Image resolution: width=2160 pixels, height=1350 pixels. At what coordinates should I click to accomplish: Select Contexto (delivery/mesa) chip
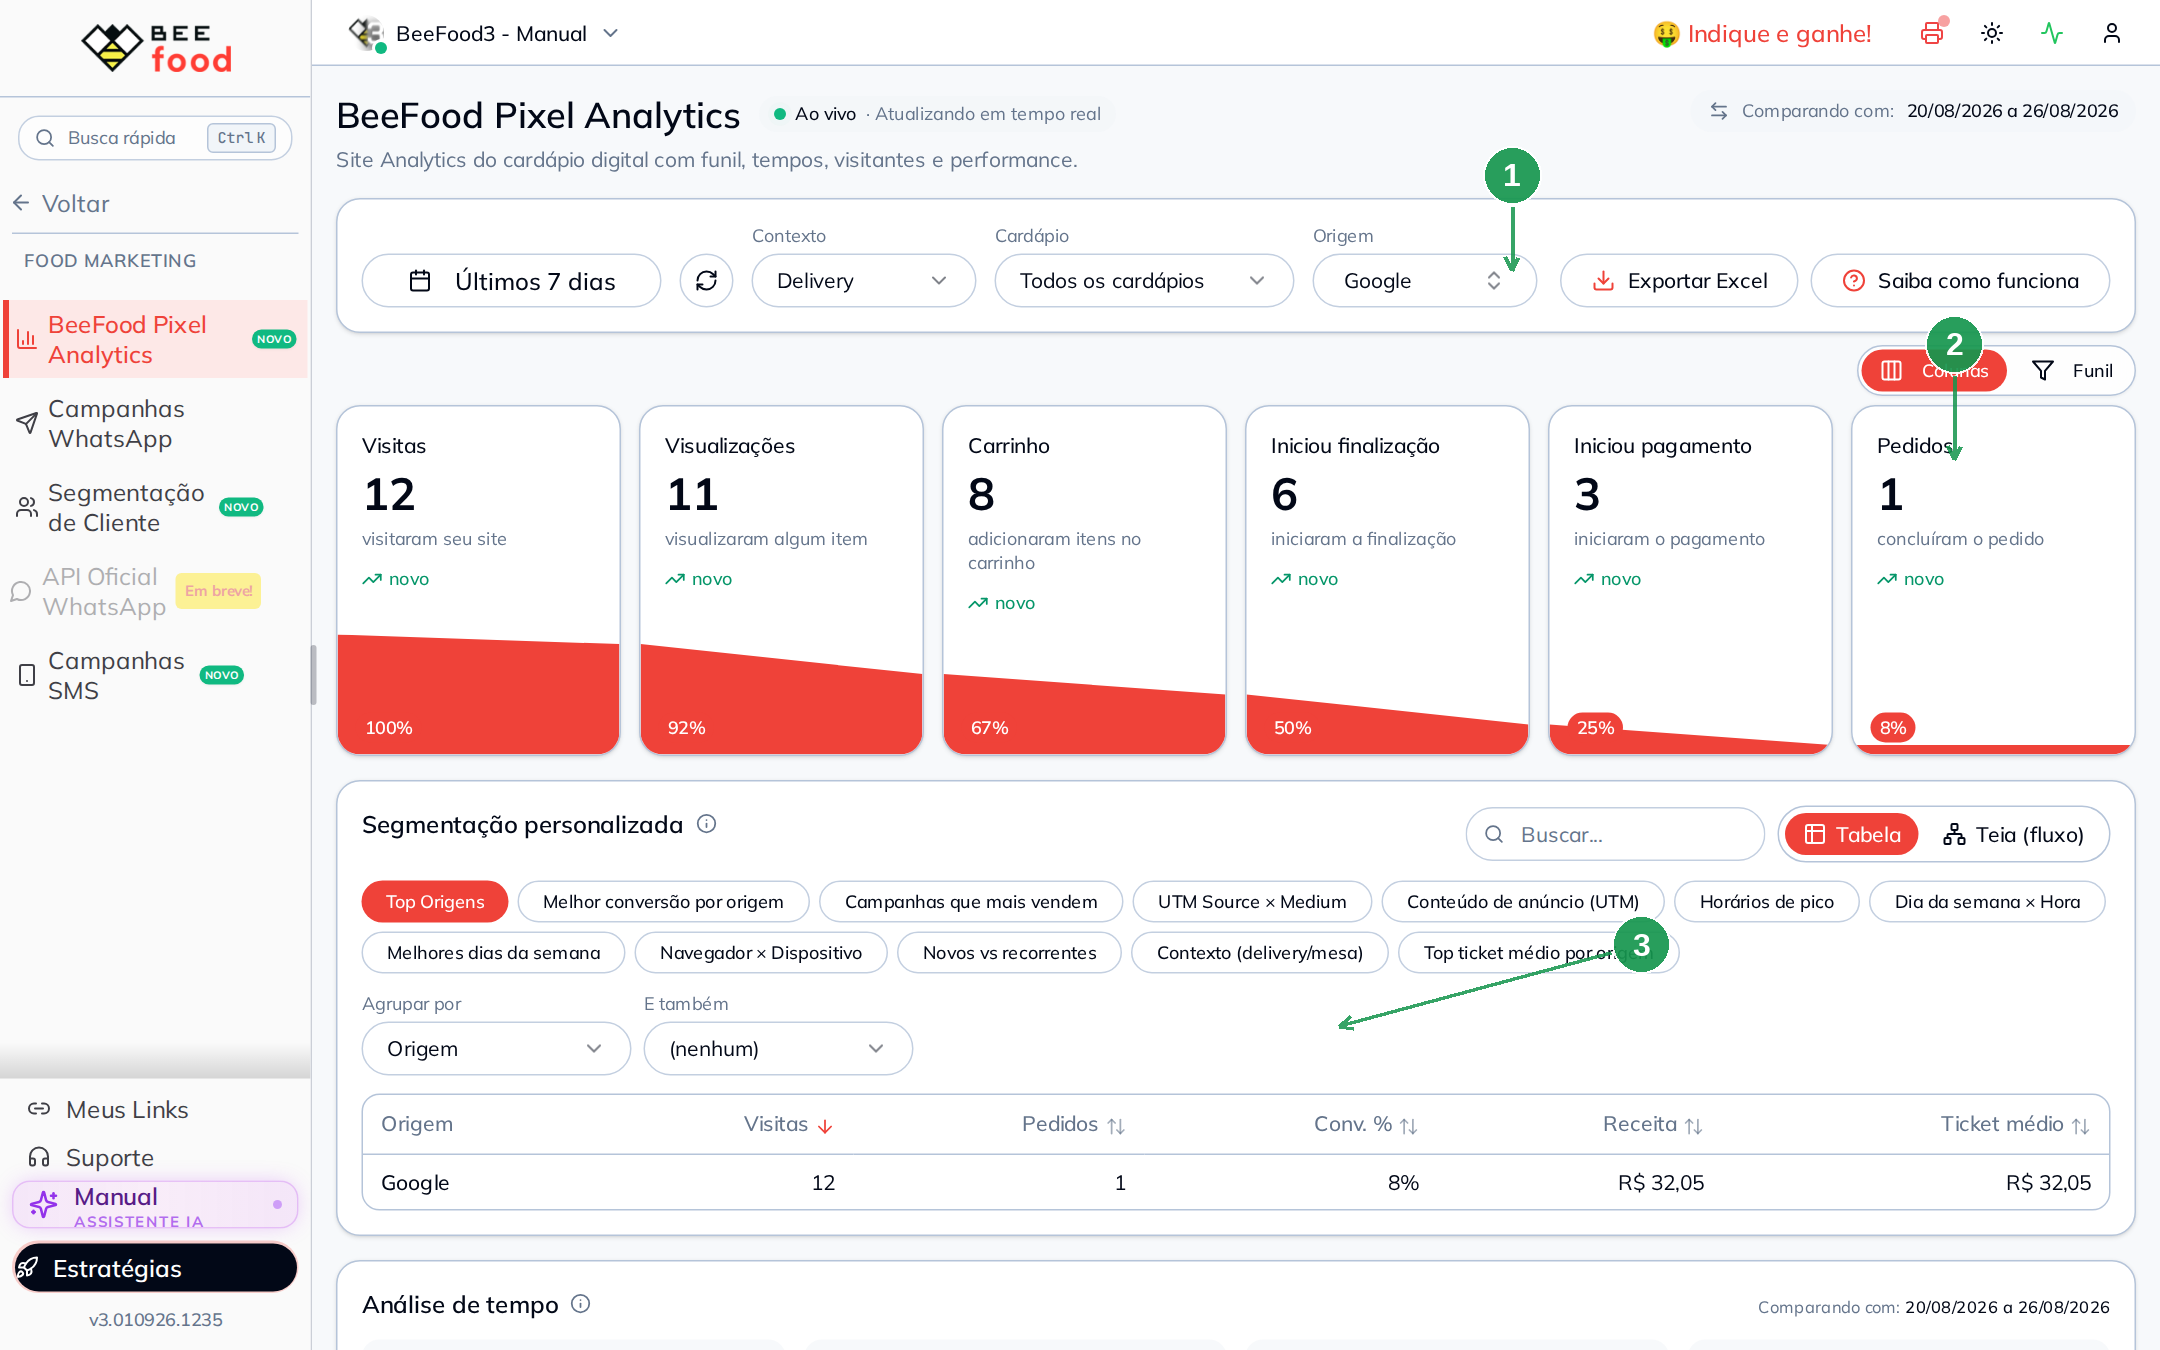pos(1260,953)
